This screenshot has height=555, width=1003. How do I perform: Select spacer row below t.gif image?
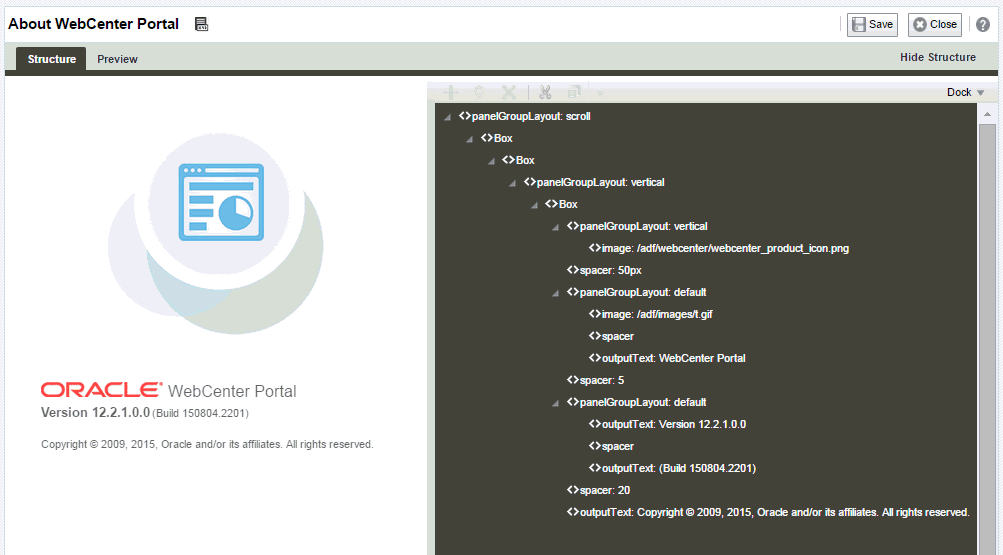tap(612, 336)
